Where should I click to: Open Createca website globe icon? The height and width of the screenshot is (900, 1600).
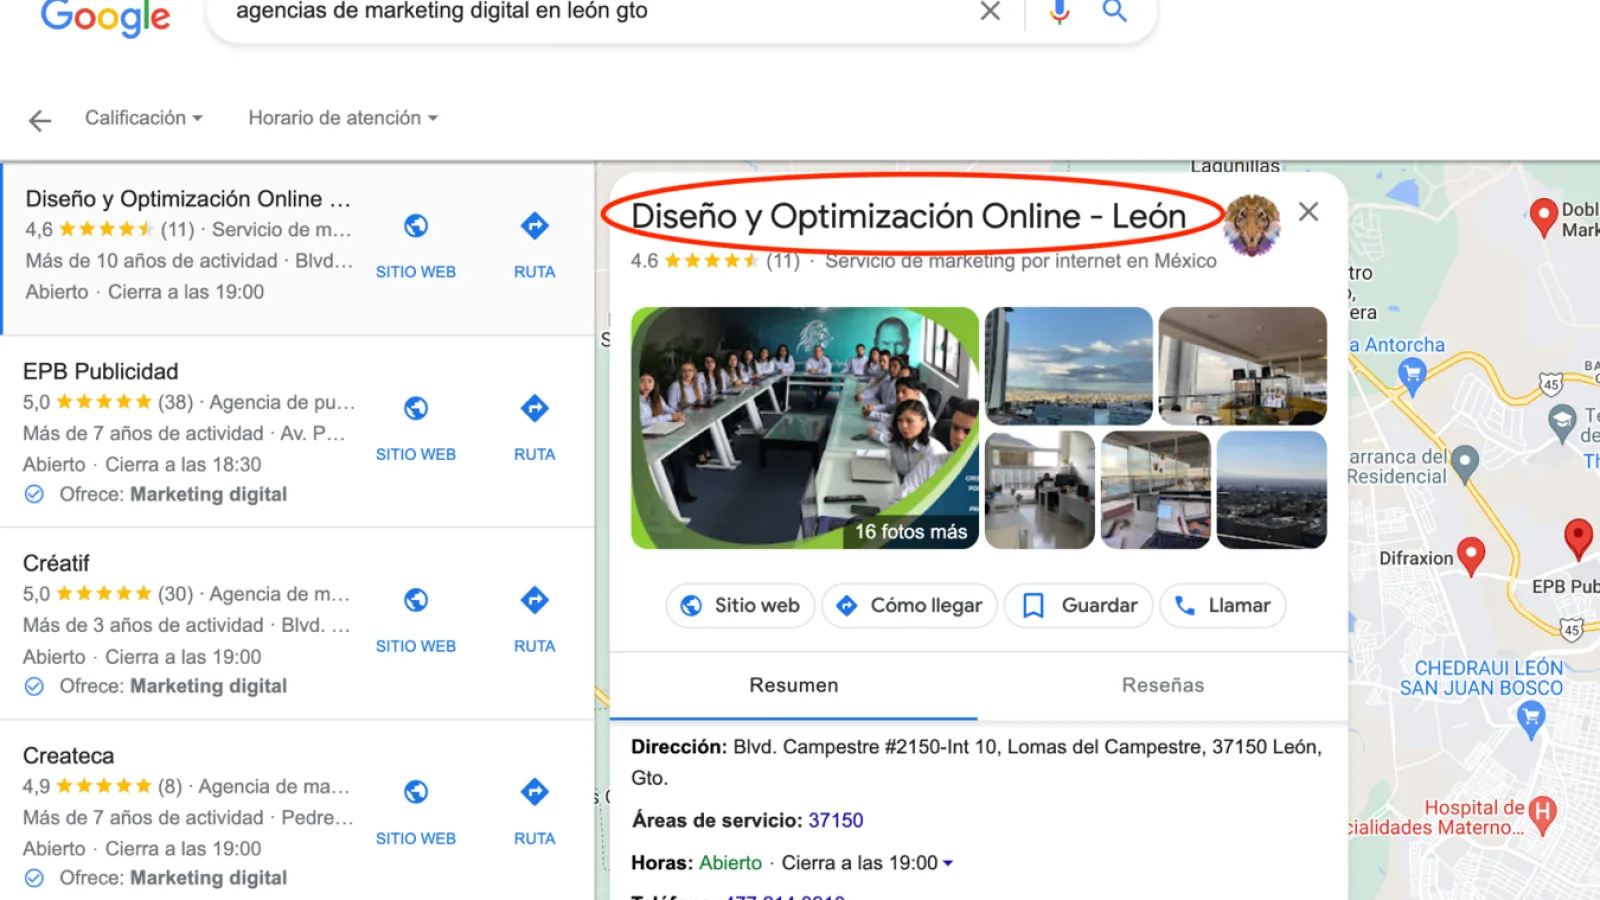(416, 792)
